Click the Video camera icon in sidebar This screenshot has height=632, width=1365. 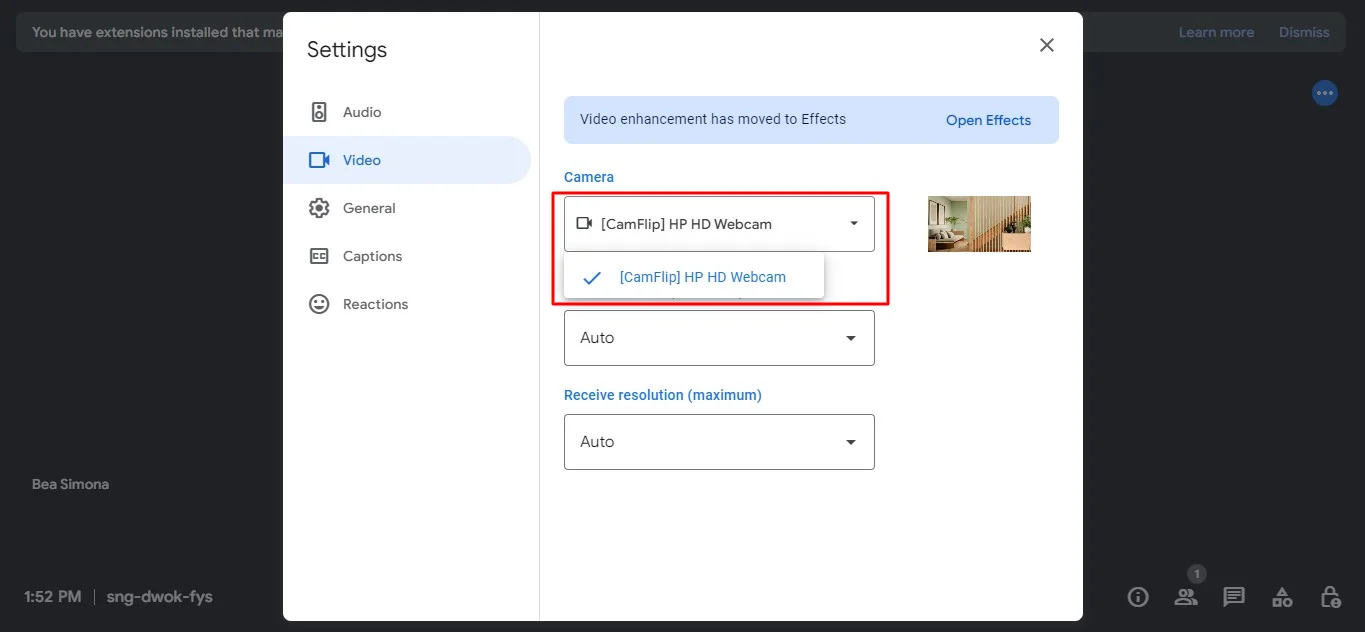coord(319,160)
